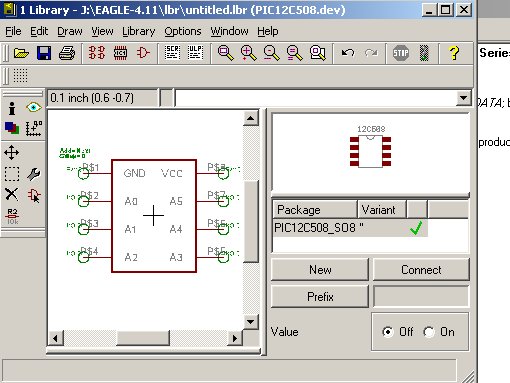Open the Symbol editor gate icon
Viewport: 510px width, 383px height.
coord(143,53)
